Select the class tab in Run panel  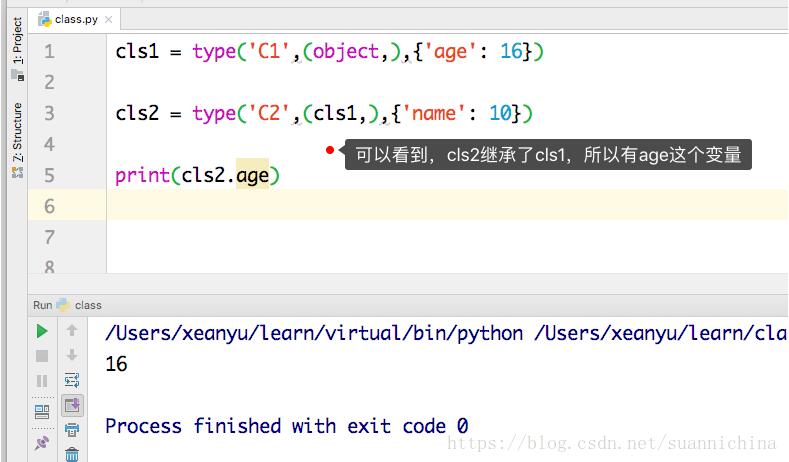tap(80, 305)
